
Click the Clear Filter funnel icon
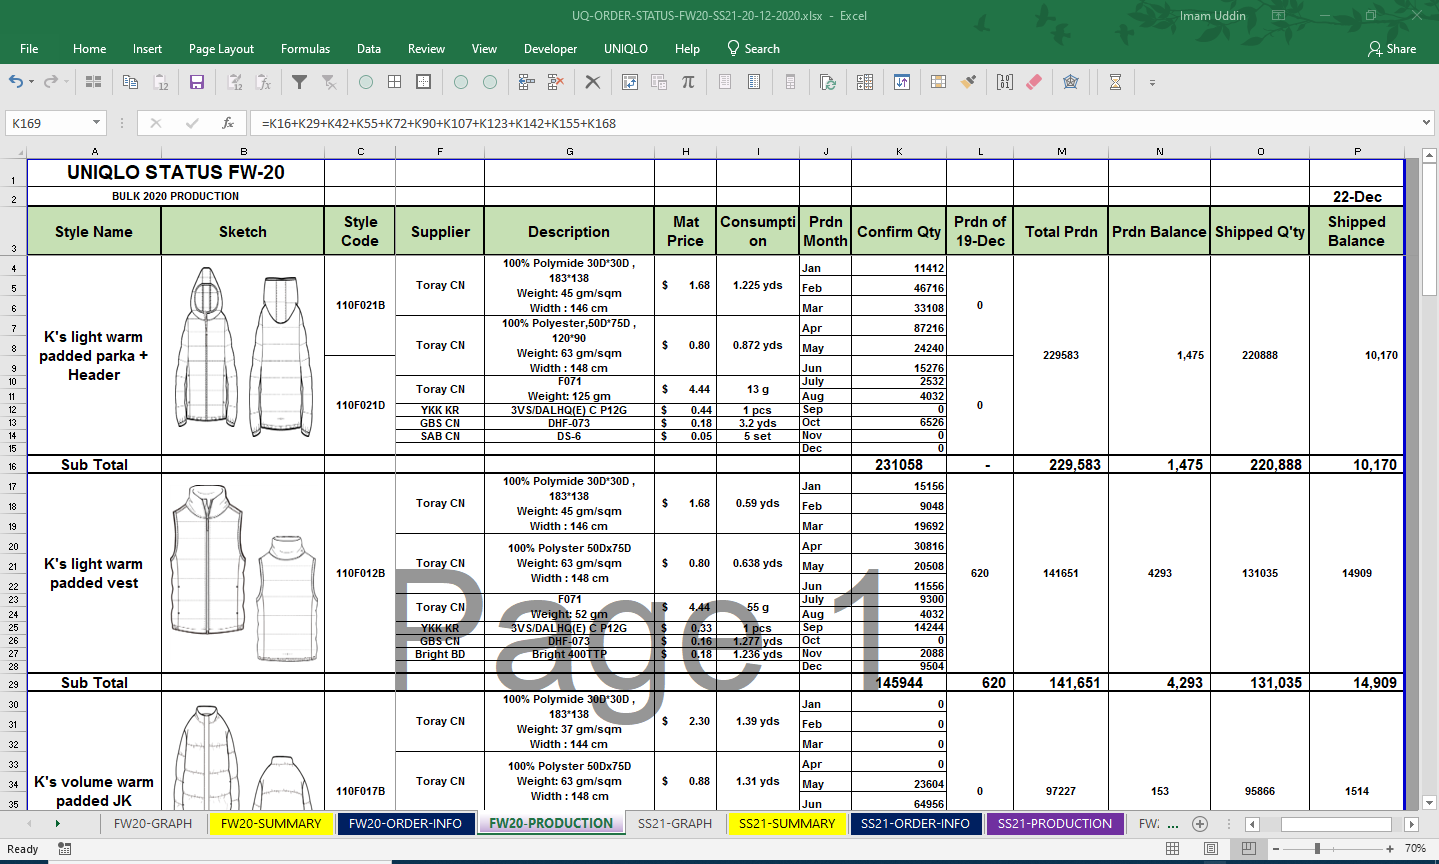329,82
